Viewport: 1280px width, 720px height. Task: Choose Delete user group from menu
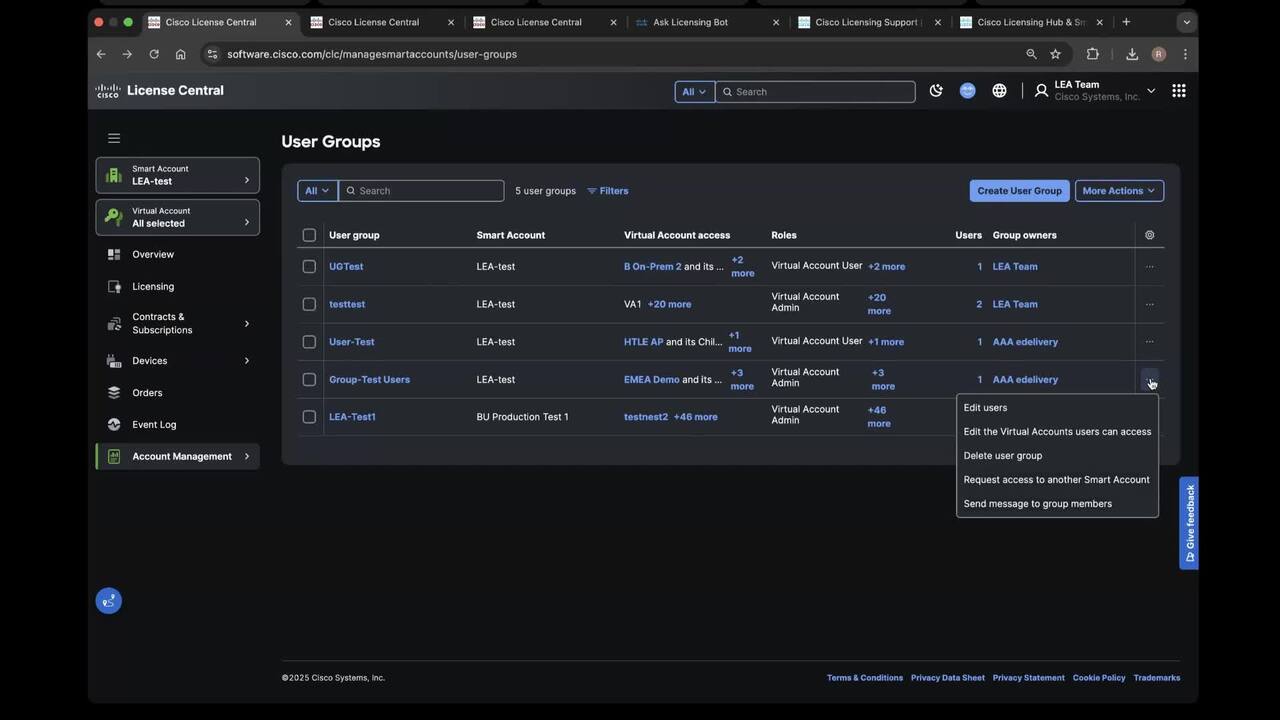coord(1002,456)
